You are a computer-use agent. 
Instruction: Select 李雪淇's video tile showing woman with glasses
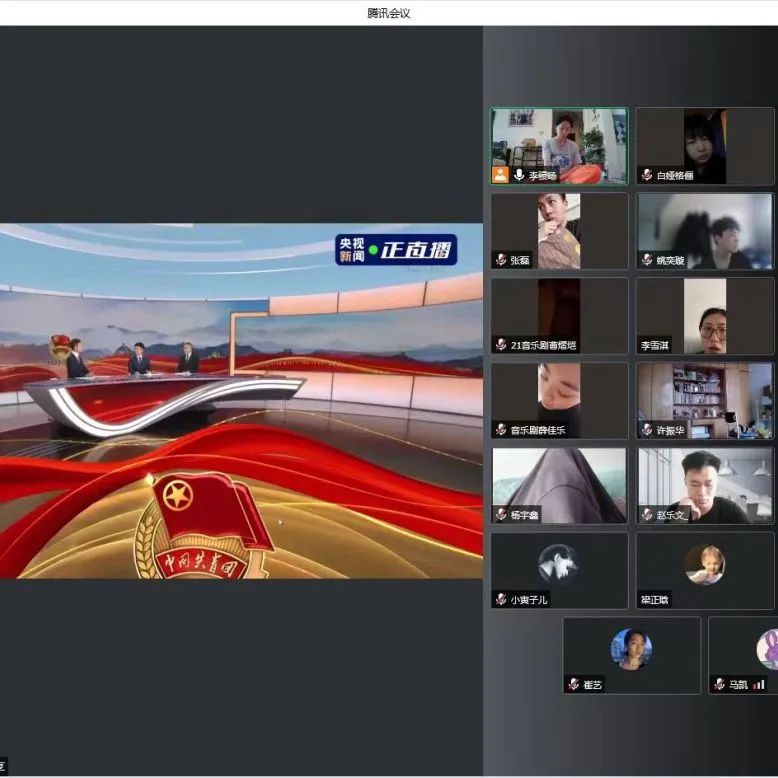coord(705,316)
